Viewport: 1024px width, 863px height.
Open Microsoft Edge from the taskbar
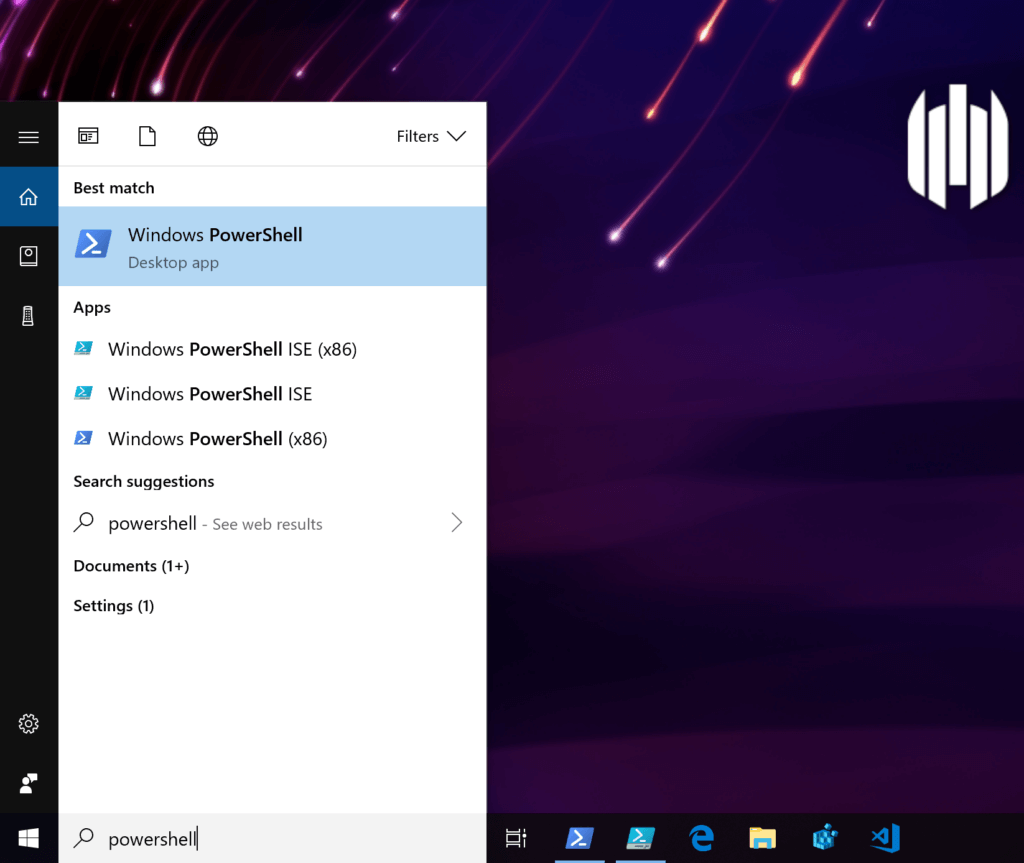(x=701, y=838)
